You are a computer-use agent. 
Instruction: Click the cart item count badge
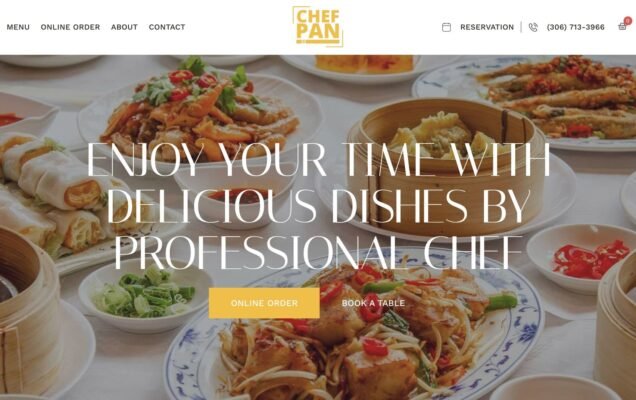coord(628,21)
